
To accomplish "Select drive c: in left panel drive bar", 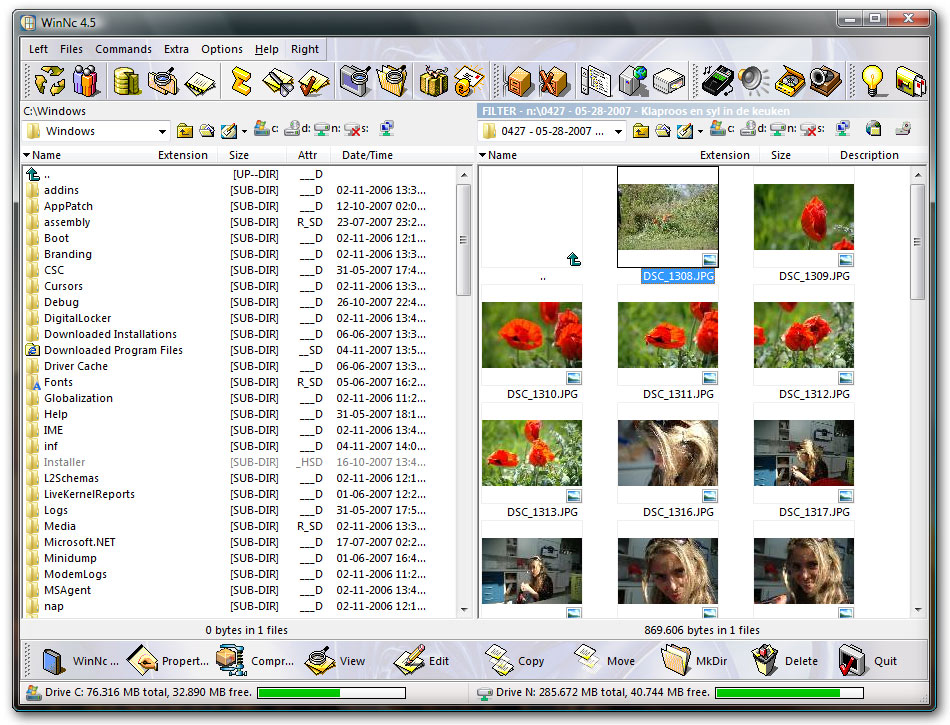I will point(264,130).
